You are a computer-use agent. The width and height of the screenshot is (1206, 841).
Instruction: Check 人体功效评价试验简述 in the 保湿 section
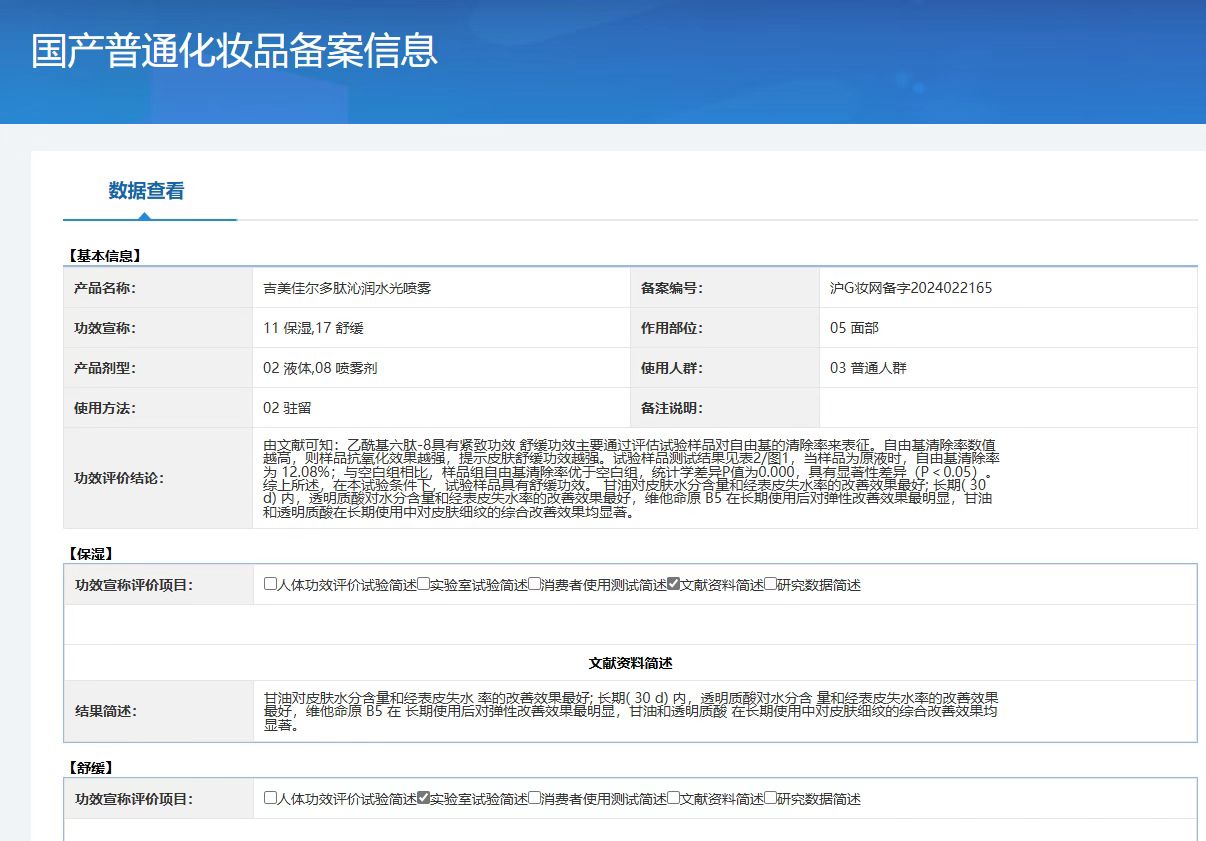coord(271,584)
